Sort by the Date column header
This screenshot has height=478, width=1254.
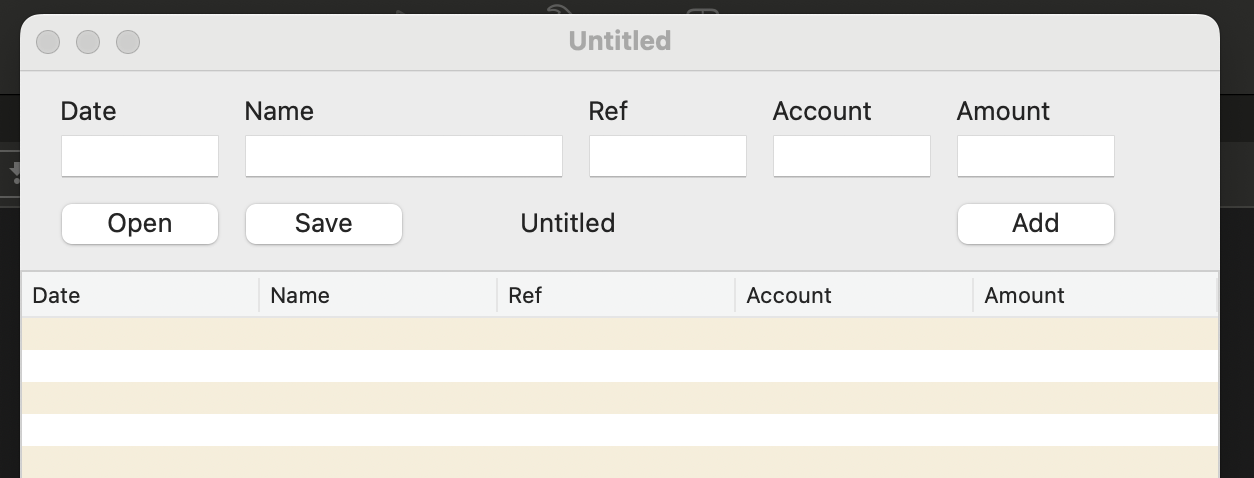pyautogui.click(x=140, y=295)
